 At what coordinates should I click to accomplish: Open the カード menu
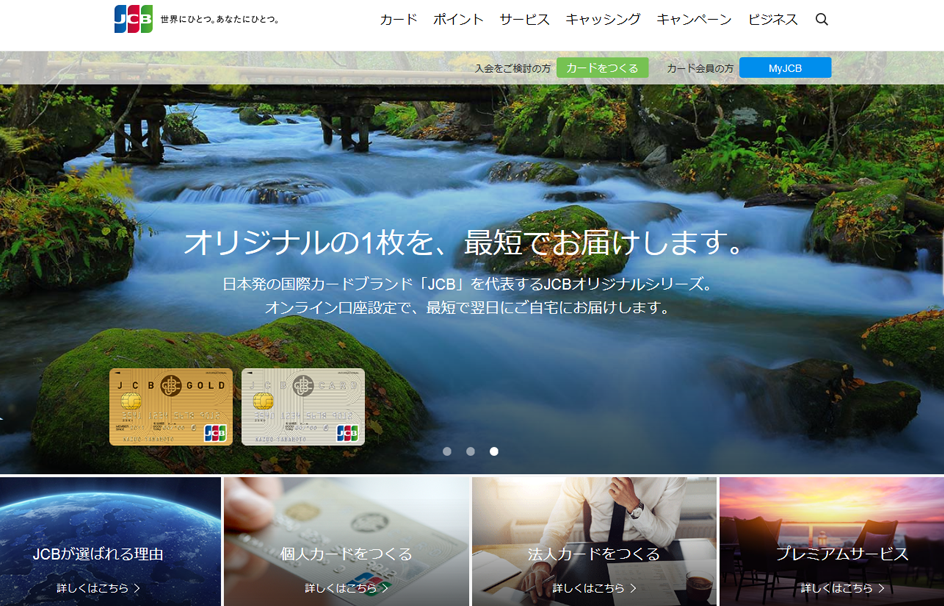coord(398,19)
